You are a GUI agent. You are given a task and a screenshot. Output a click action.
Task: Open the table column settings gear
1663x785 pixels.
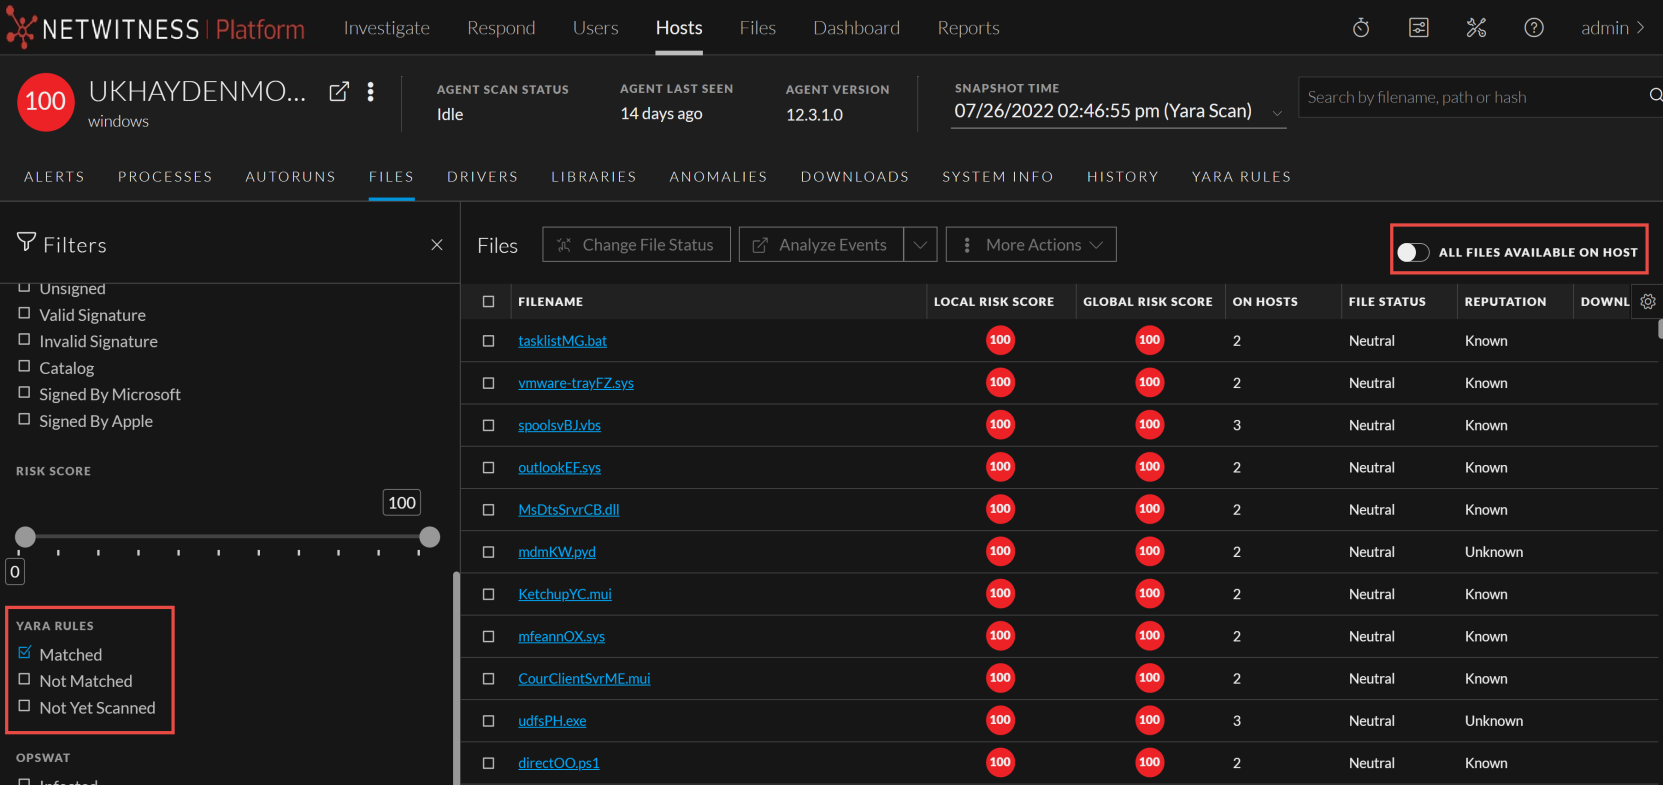(1648, 301)
